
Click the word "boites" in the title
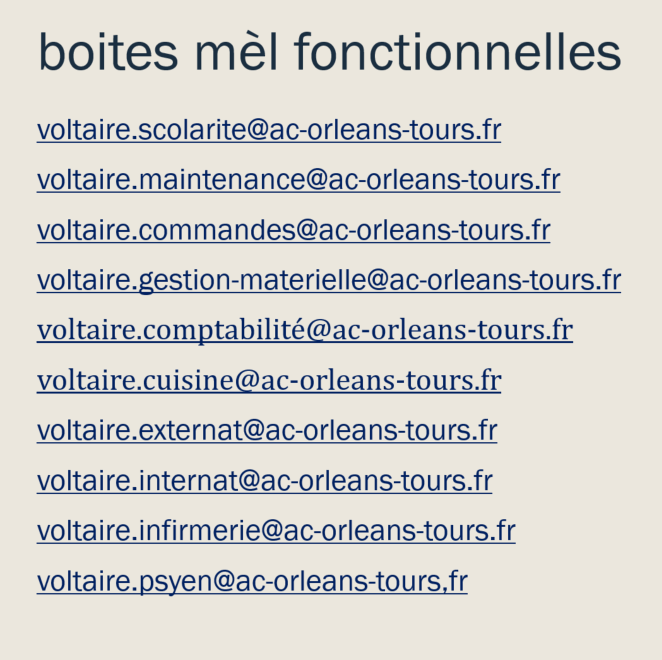point(108,52)
